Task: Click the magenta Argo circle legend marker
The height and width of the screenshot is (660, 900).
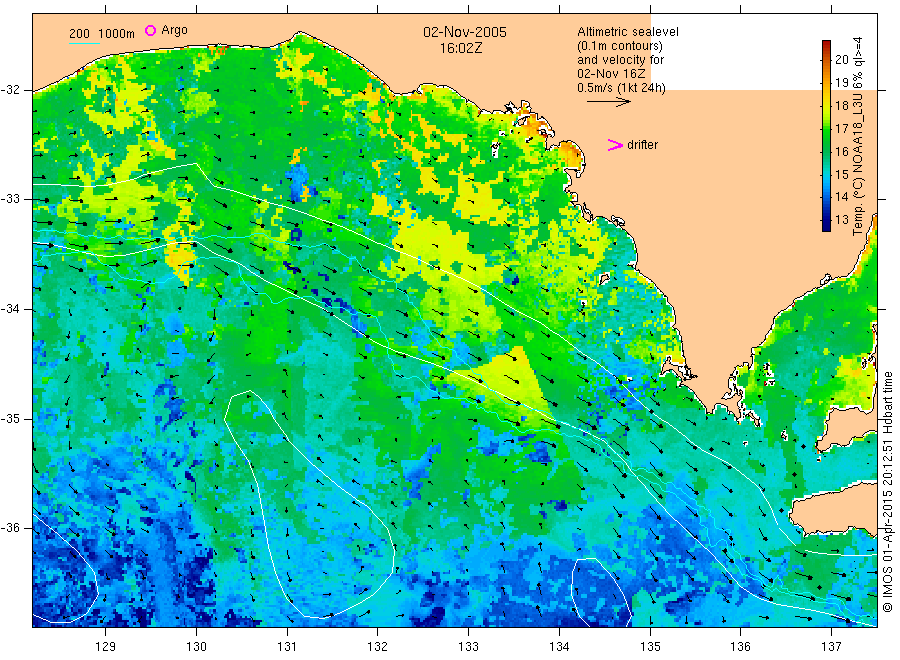Action: (150, 30)
